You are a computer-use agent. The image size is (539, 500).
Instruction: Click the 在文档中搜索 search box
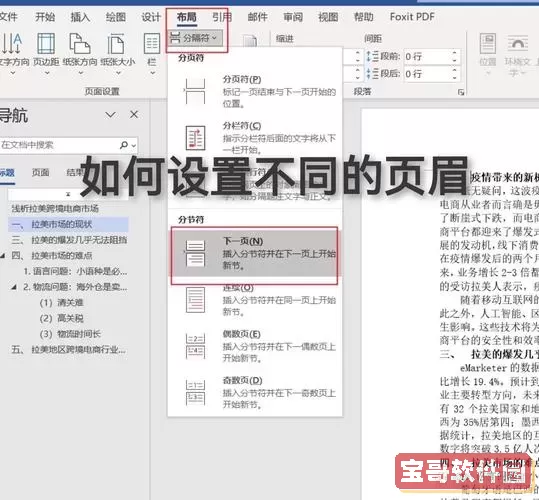coord(58,145)
